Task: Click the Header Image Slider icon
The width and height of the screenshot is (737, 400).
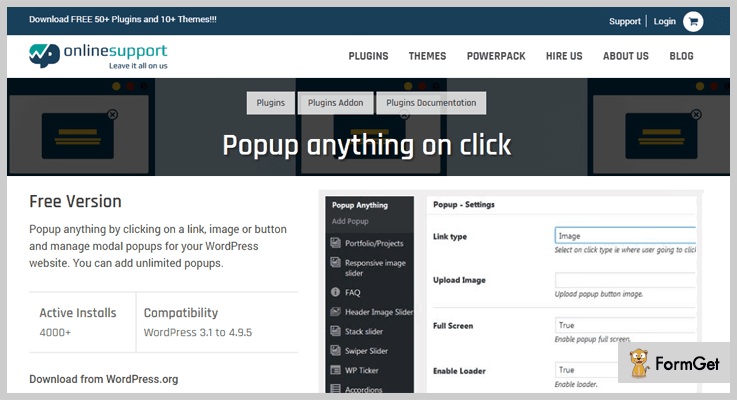Action: (x=335, y=311)
